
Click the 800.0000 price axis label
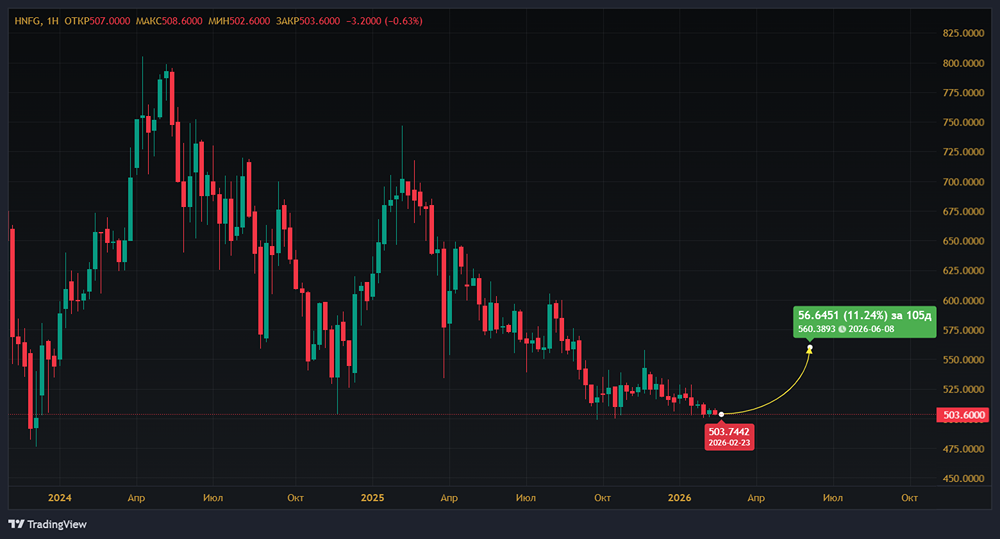(963, 63)
